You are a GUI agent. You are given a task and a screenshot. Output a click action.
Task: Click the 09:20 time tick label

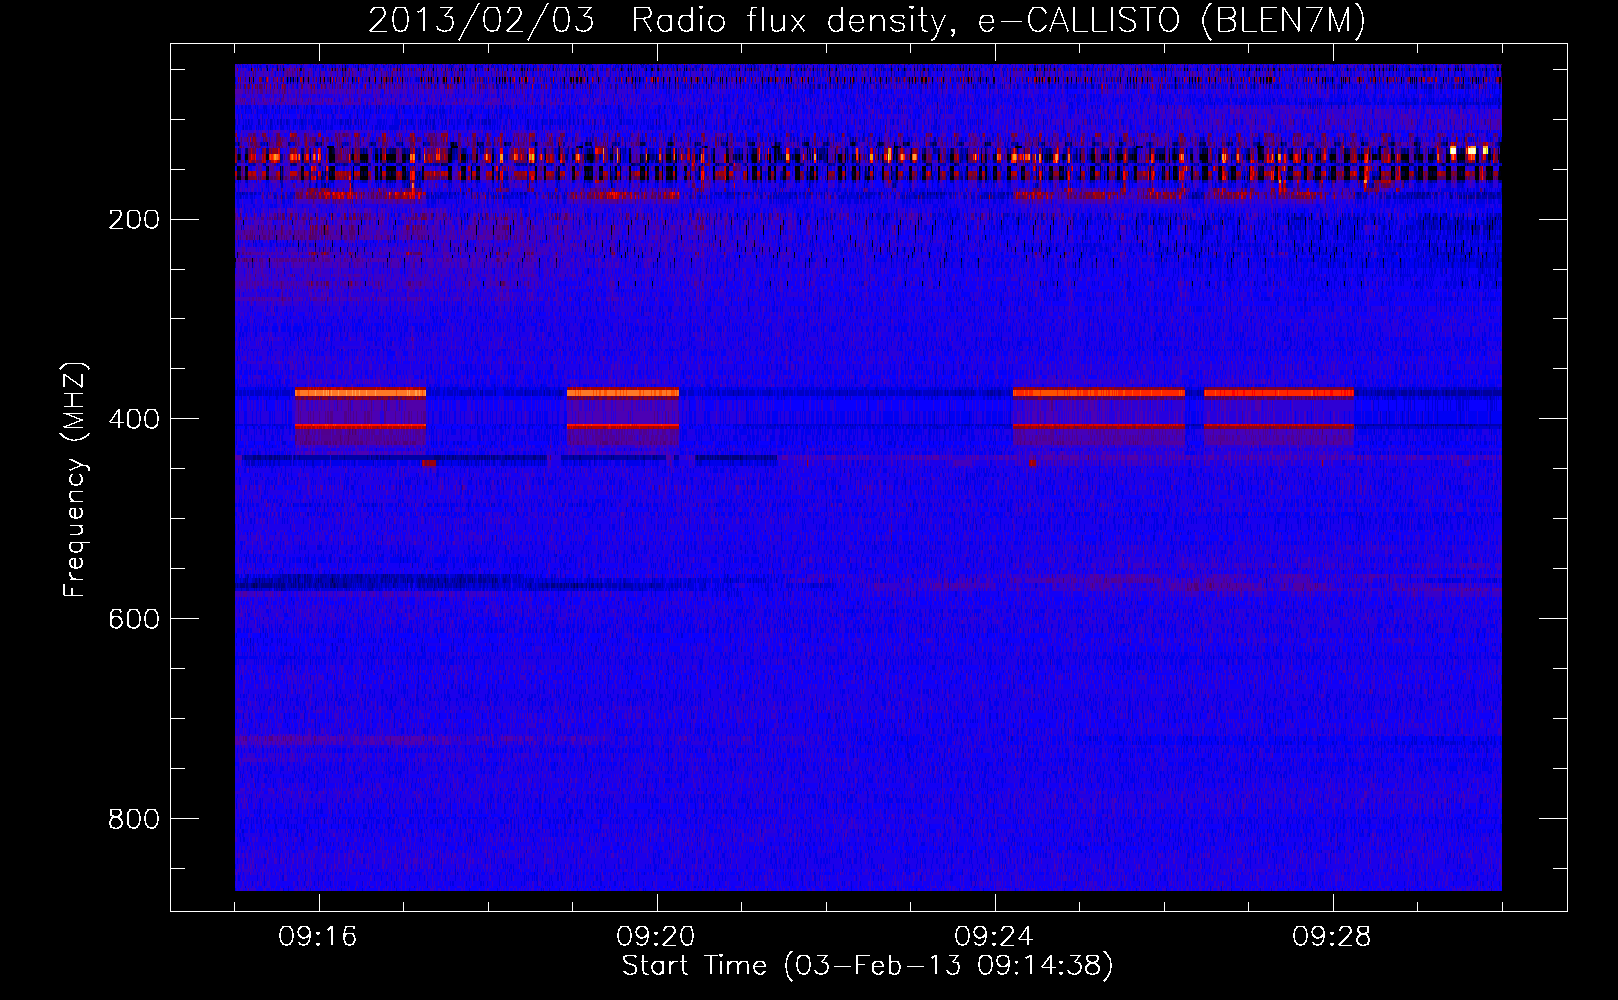pyautogui.click(x=656, y=937)
